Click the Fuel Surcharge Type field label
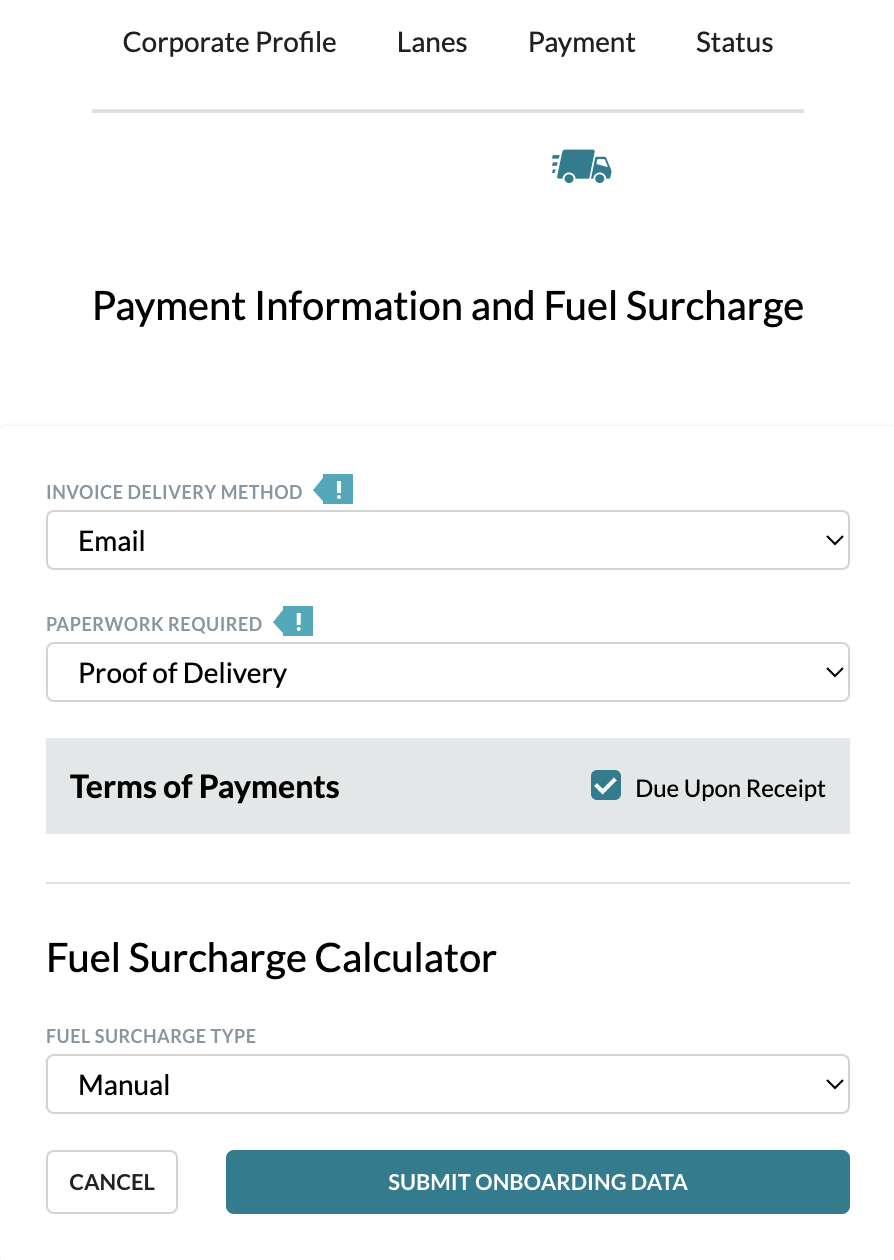 pos(151,1036)
